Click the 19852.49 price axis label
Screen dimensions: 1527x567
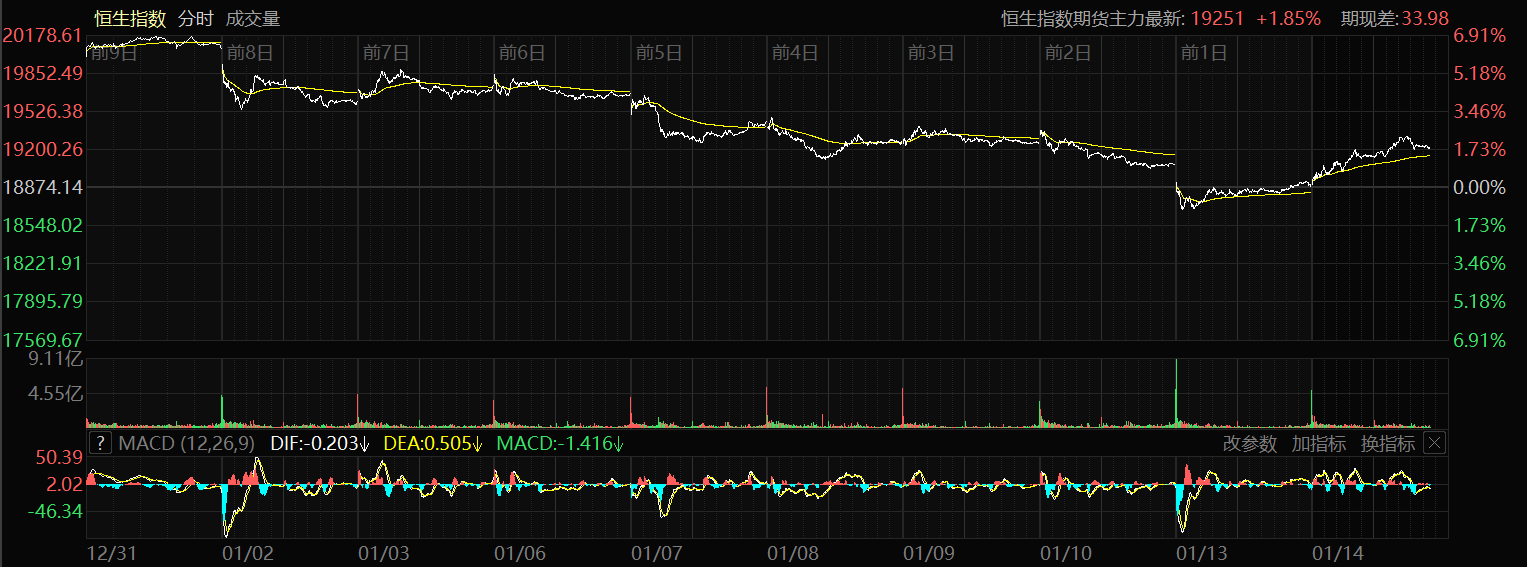click(42, 73)
